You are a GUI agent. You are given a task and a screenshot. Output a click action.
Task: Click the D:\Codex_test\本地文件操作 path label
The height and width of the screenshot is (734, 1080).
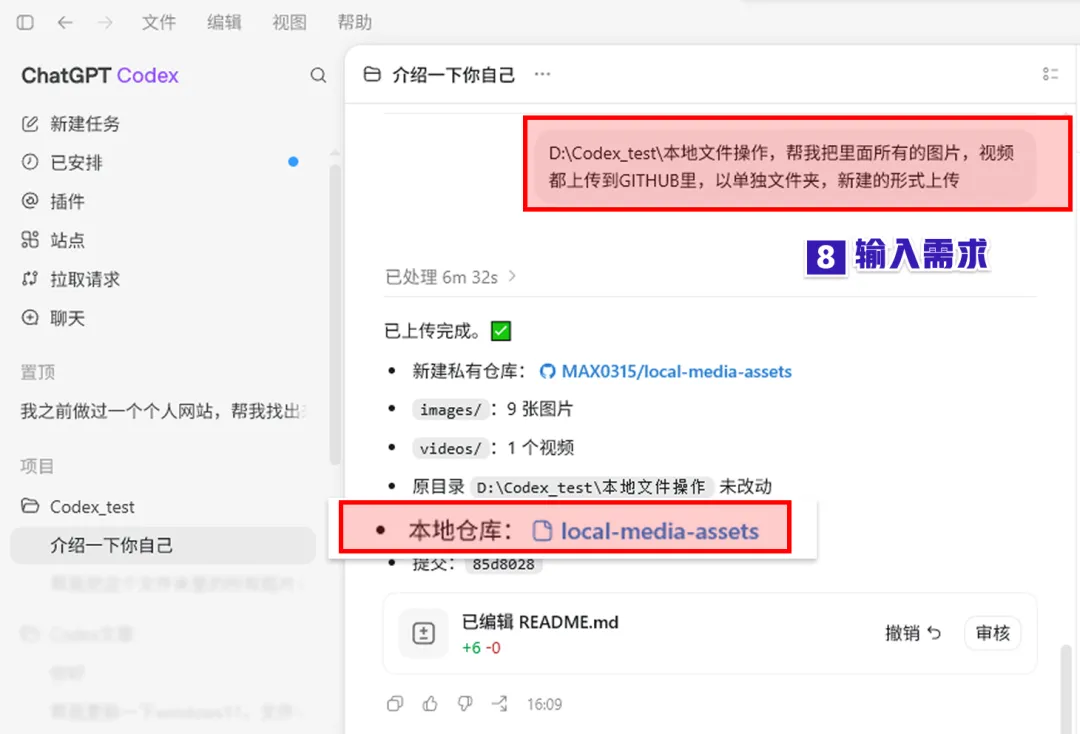tap(591, 487)
